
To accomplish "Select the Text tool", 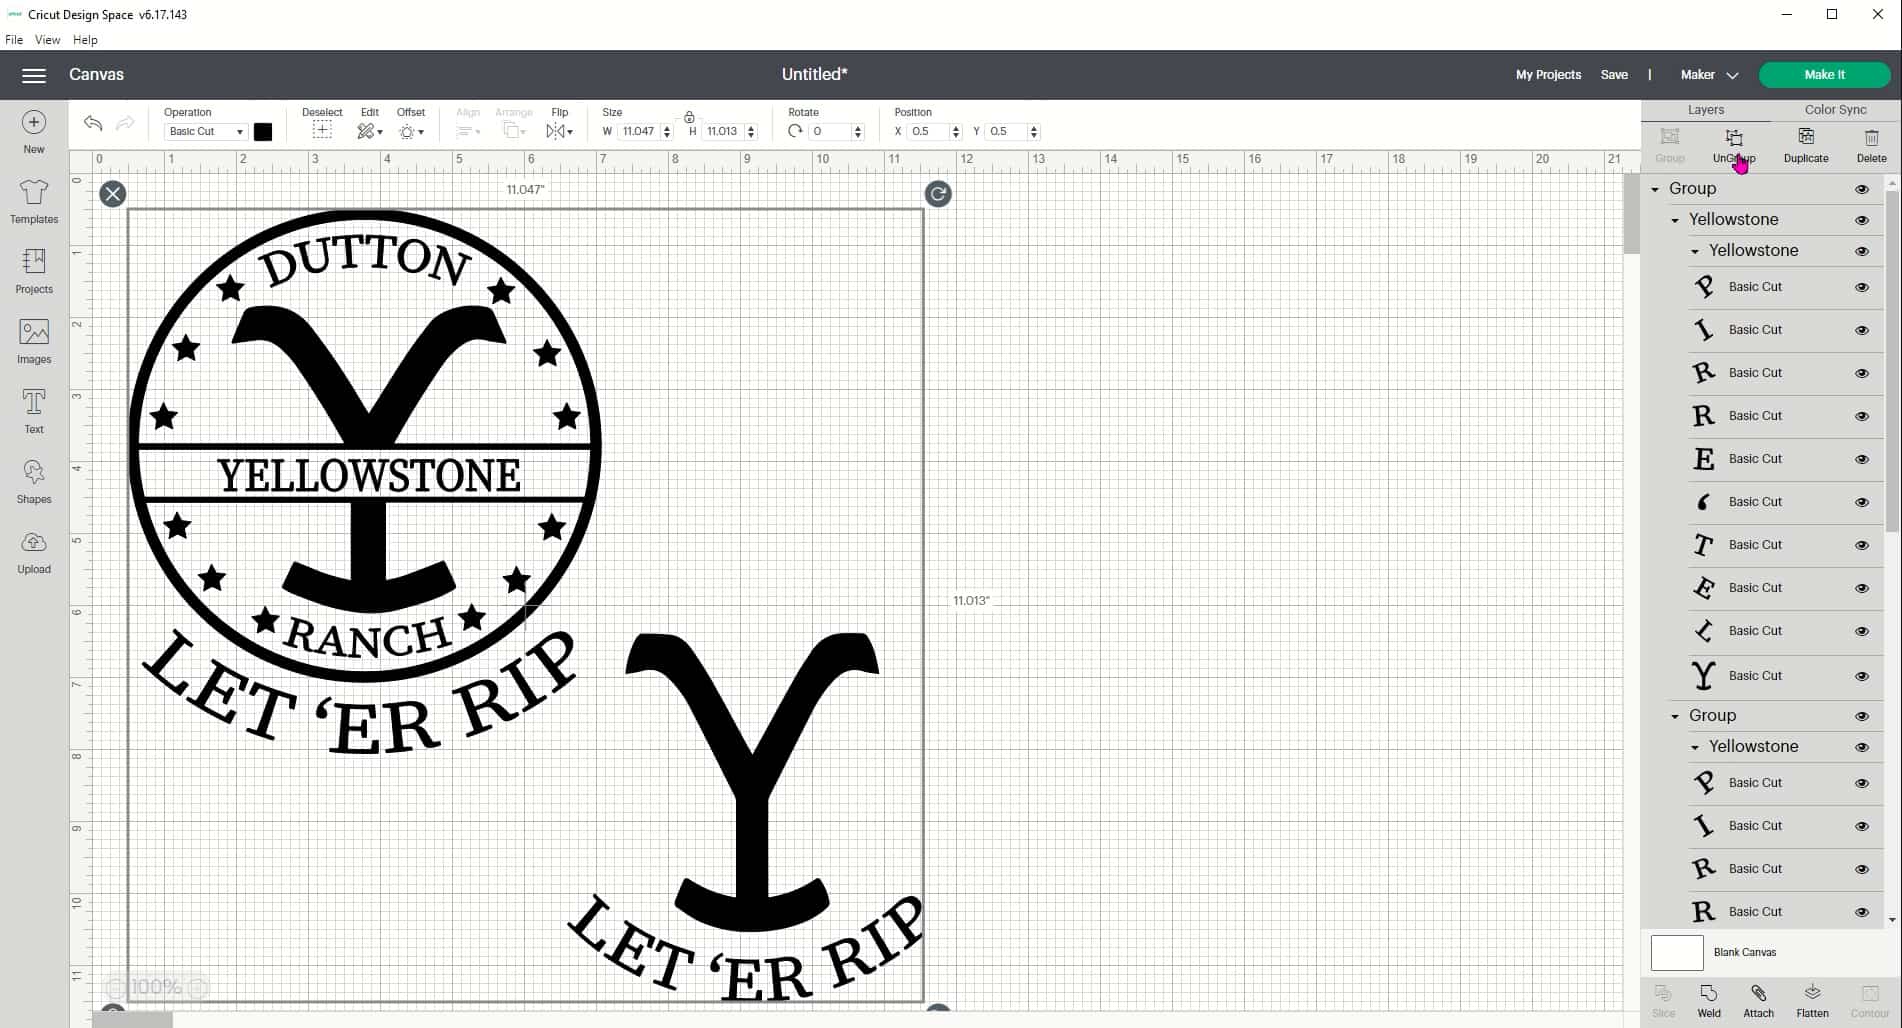I will tap(34, 411).
